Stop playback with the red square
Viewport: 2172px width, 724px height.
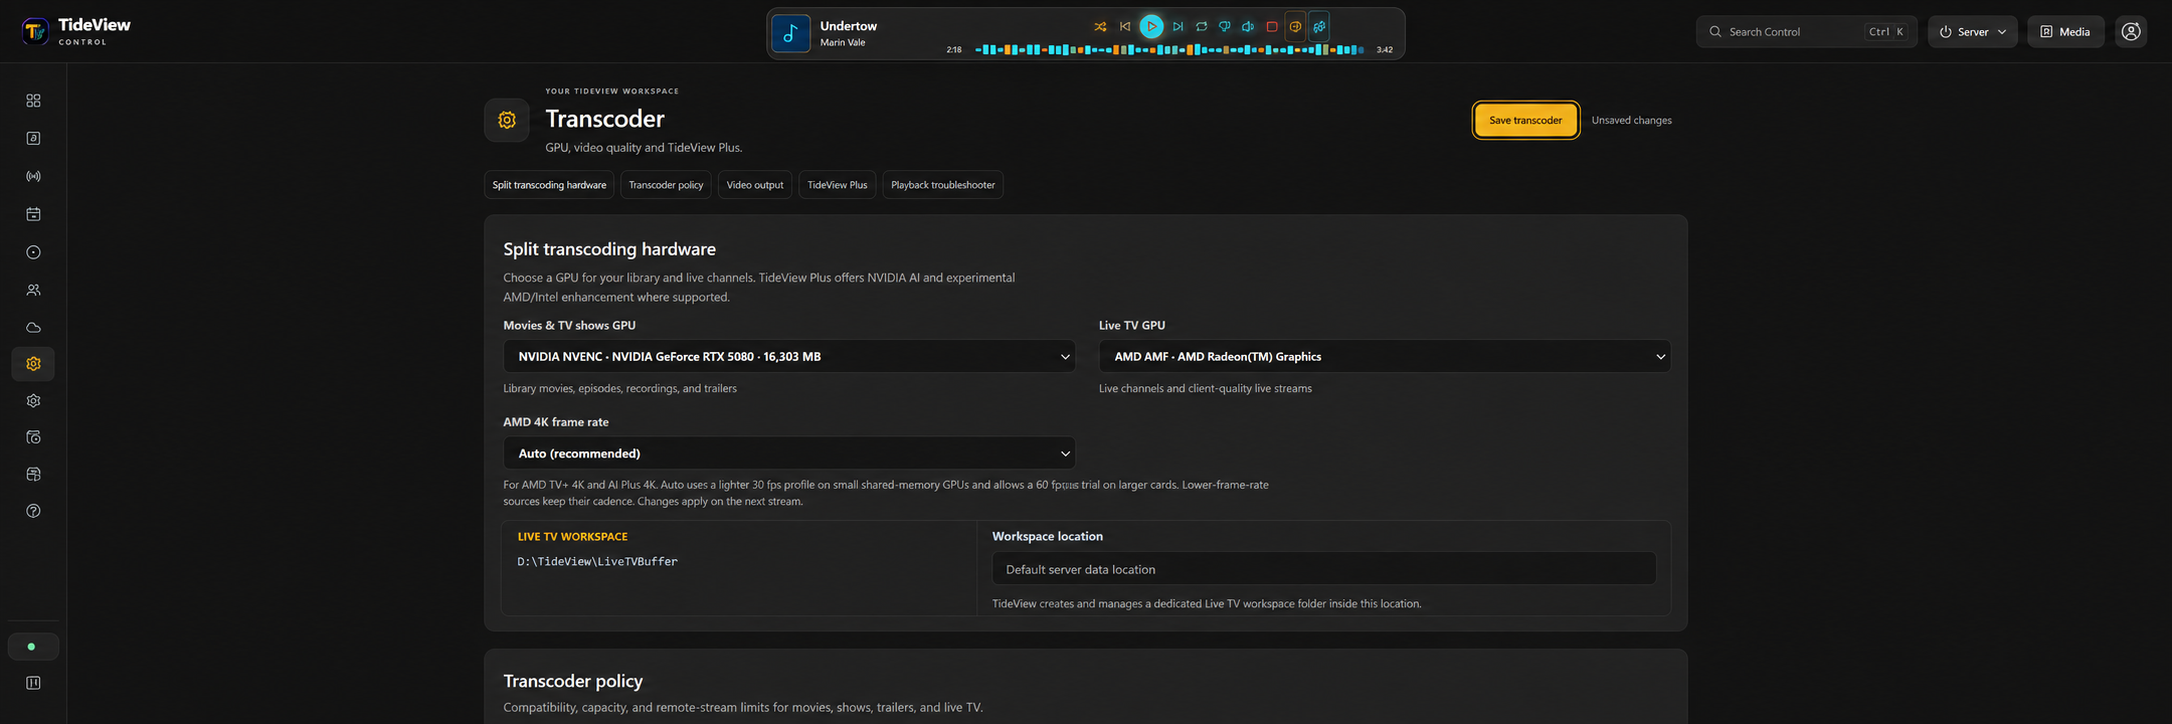coord(1272,27)
